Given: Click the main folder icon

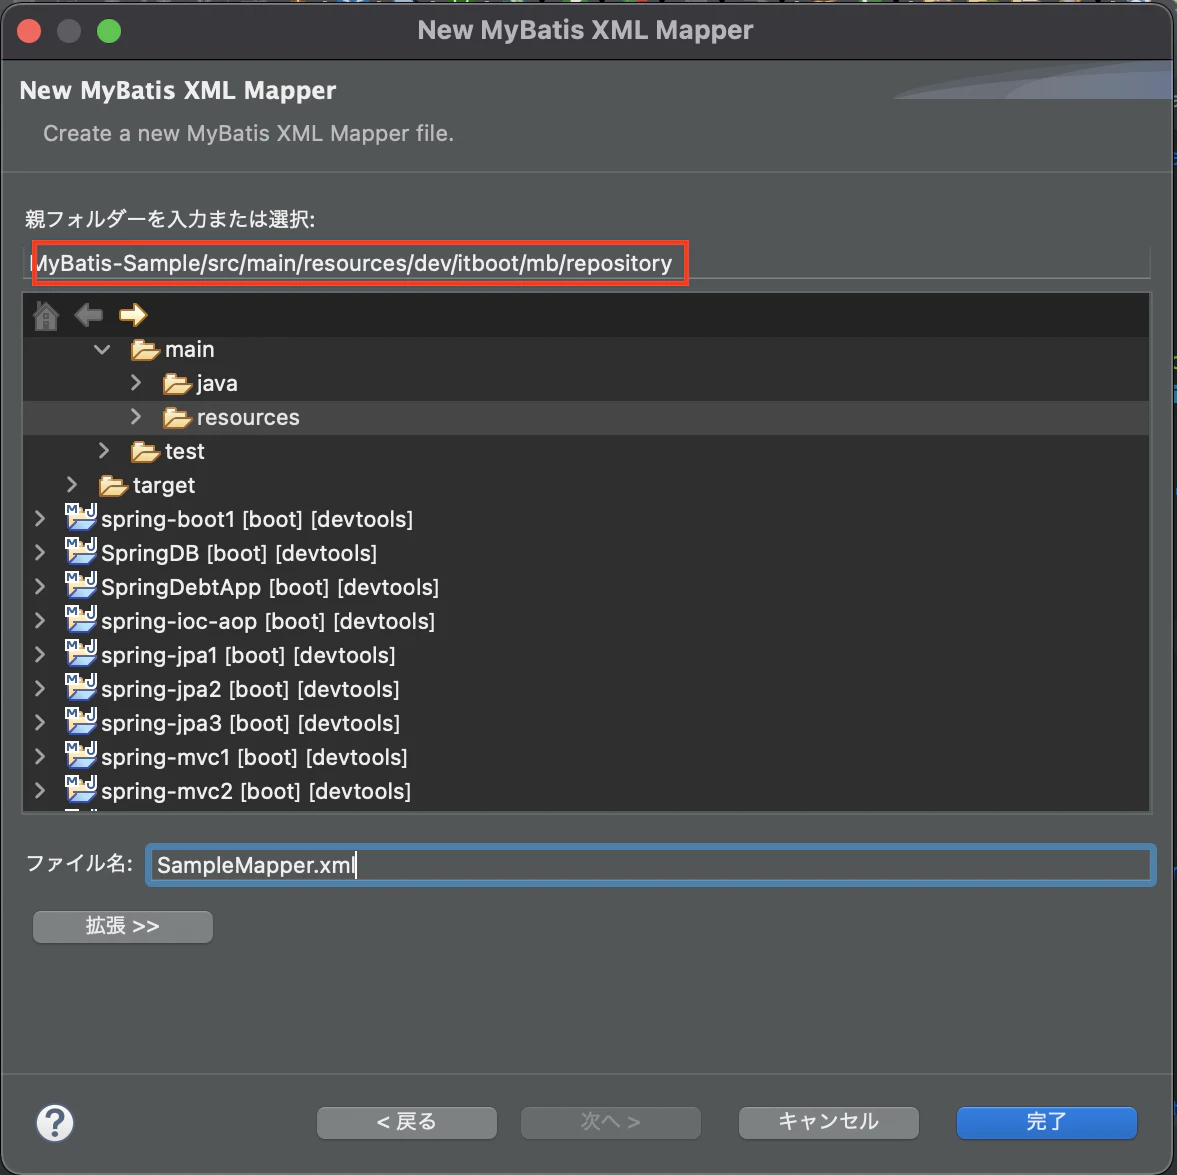Looking at the screenshot, I should pyautogui.click(x=145, y=350).
